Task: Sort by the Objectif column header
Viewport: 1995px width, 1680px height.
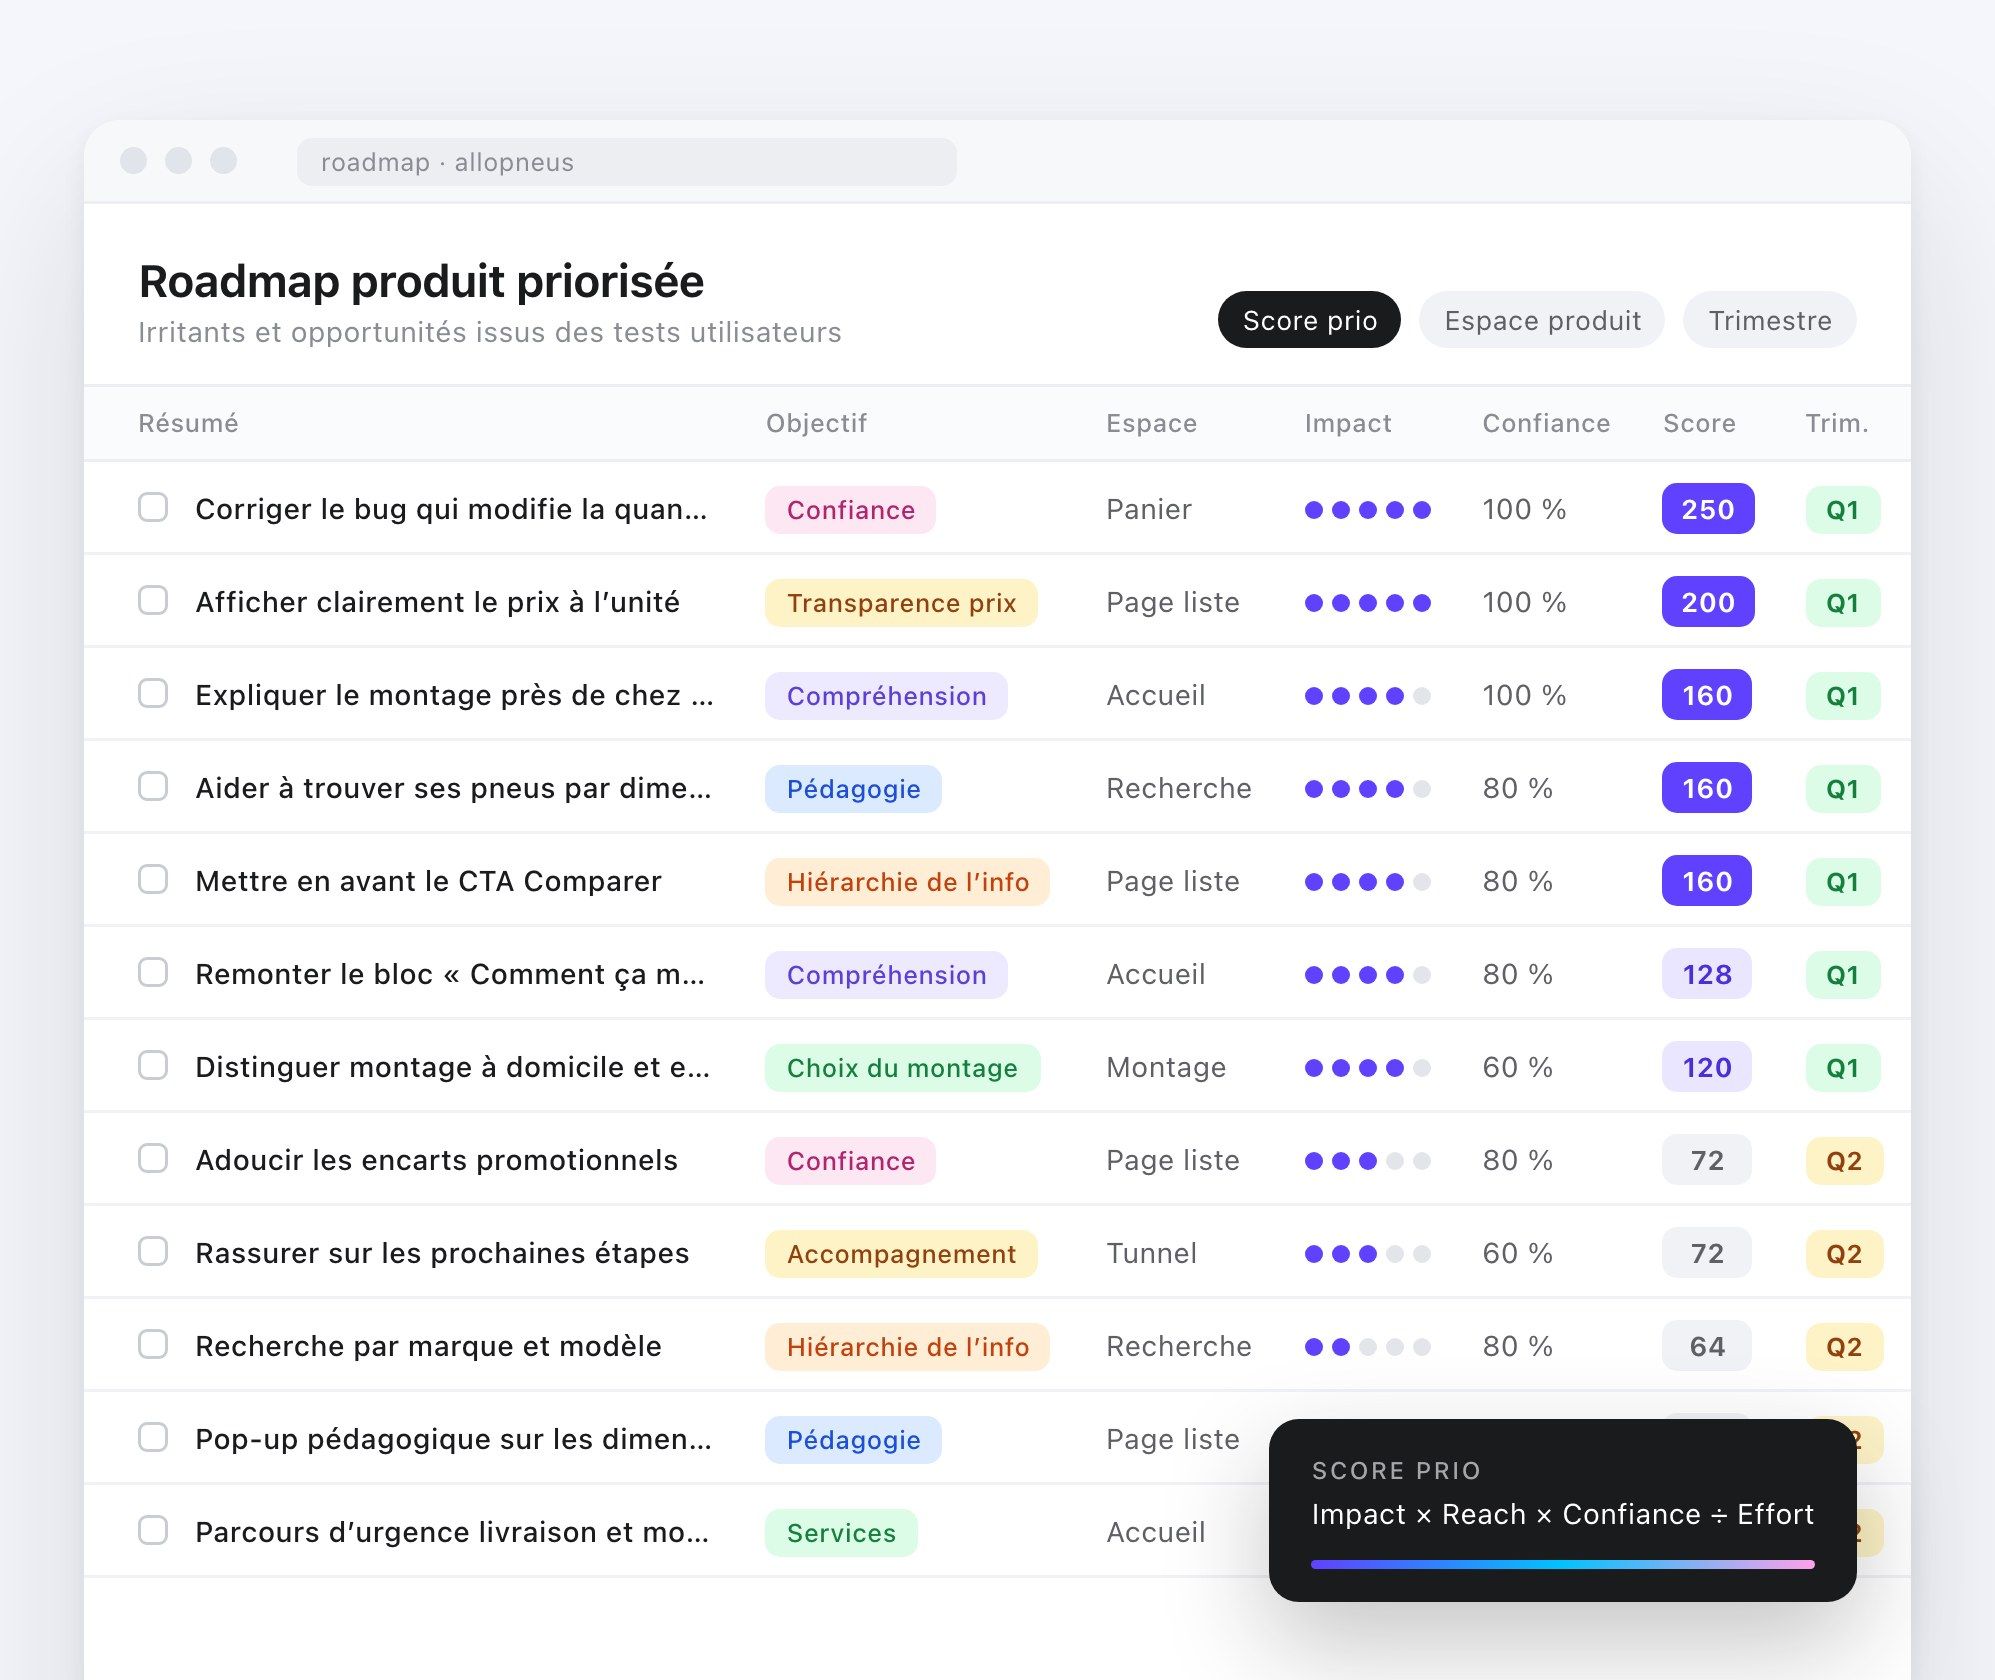Action: pos(816,423)
